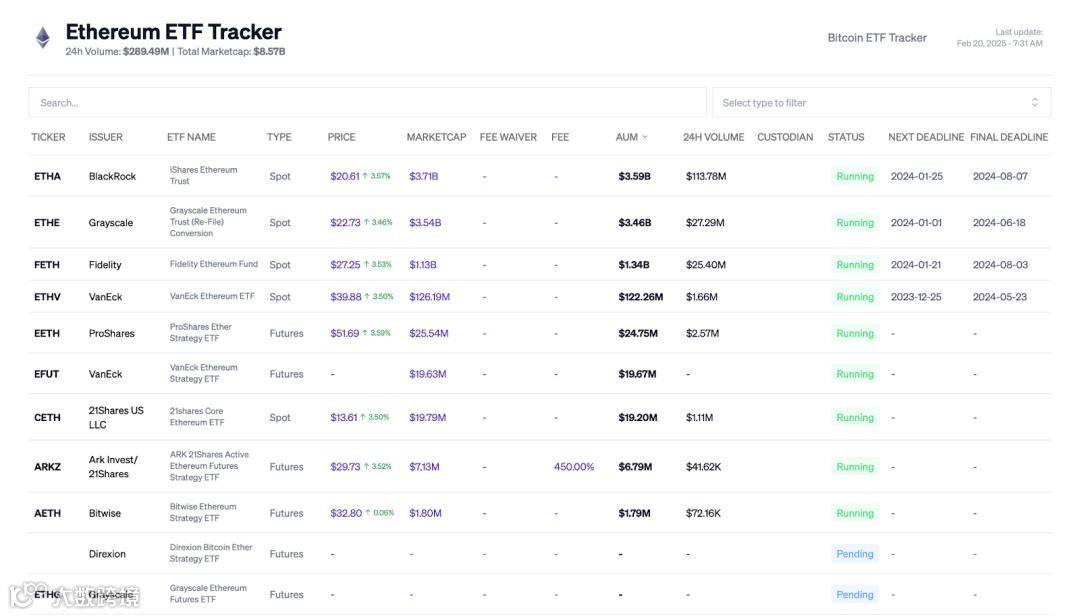Click Fidelity Ethereum Fund ETF name
The height and width of the screenshot is (616, 1080).
[x=214, y=264]
